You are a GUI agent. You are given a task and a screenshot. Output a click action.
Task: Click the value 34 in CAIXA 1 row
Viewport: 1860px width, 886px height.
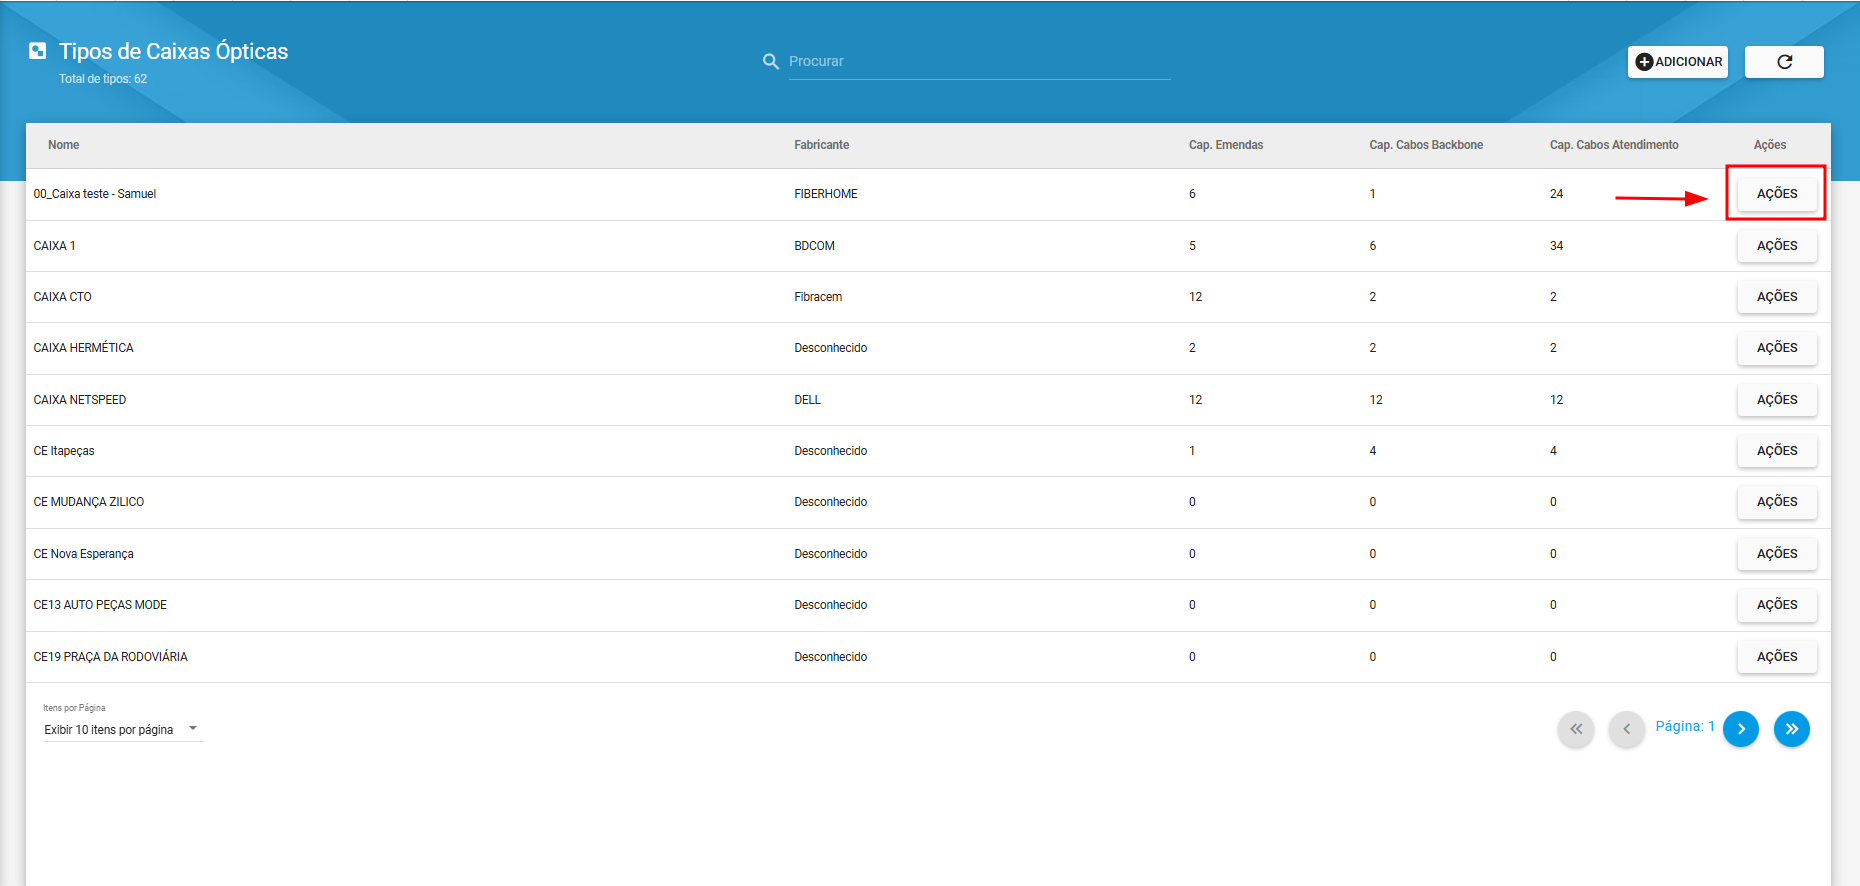click(x=1556, y=246)
